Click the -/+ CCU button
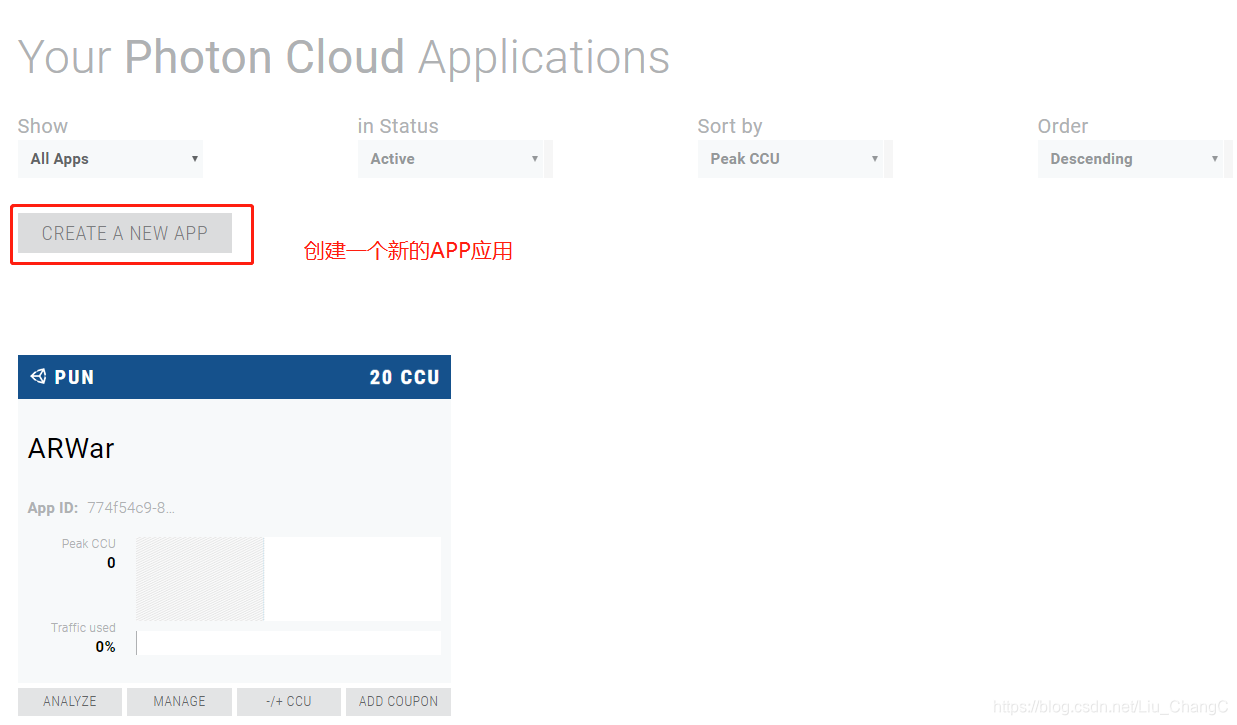Screen dimensions: 1237x725 point(288,701)
